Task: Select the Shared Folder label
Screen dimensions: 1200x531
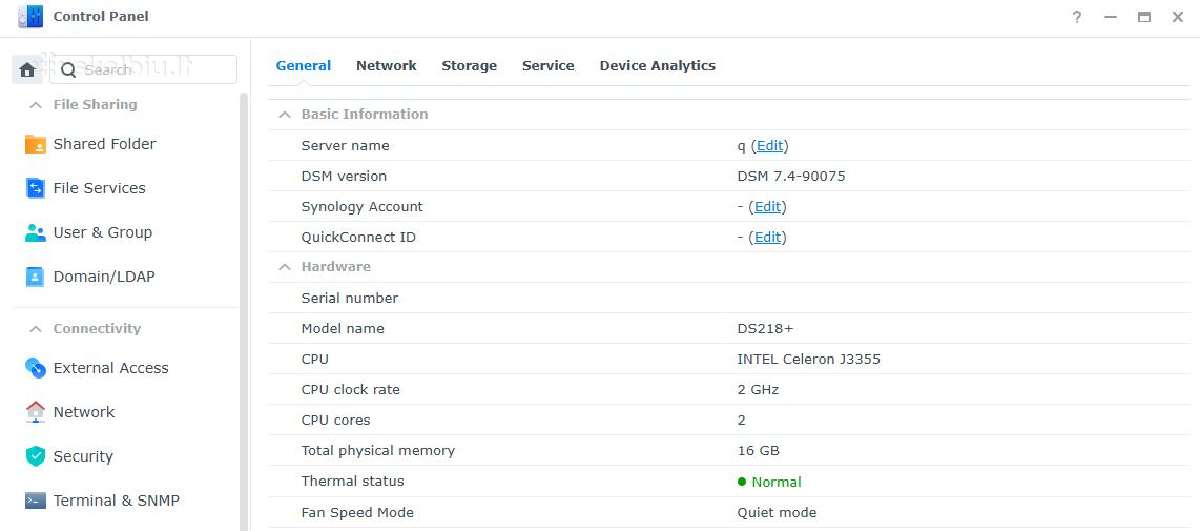Action: coord(105,144)
